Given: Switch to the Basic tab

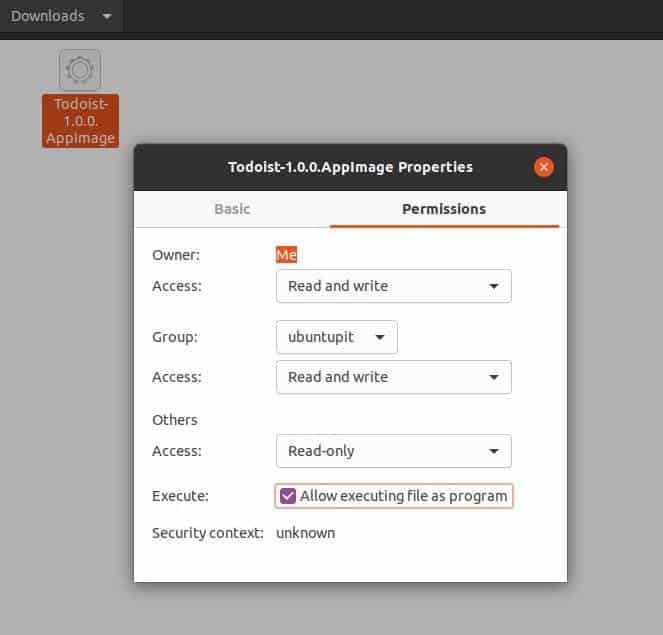Looking at the screenshot, I should [x=232, y=209].
